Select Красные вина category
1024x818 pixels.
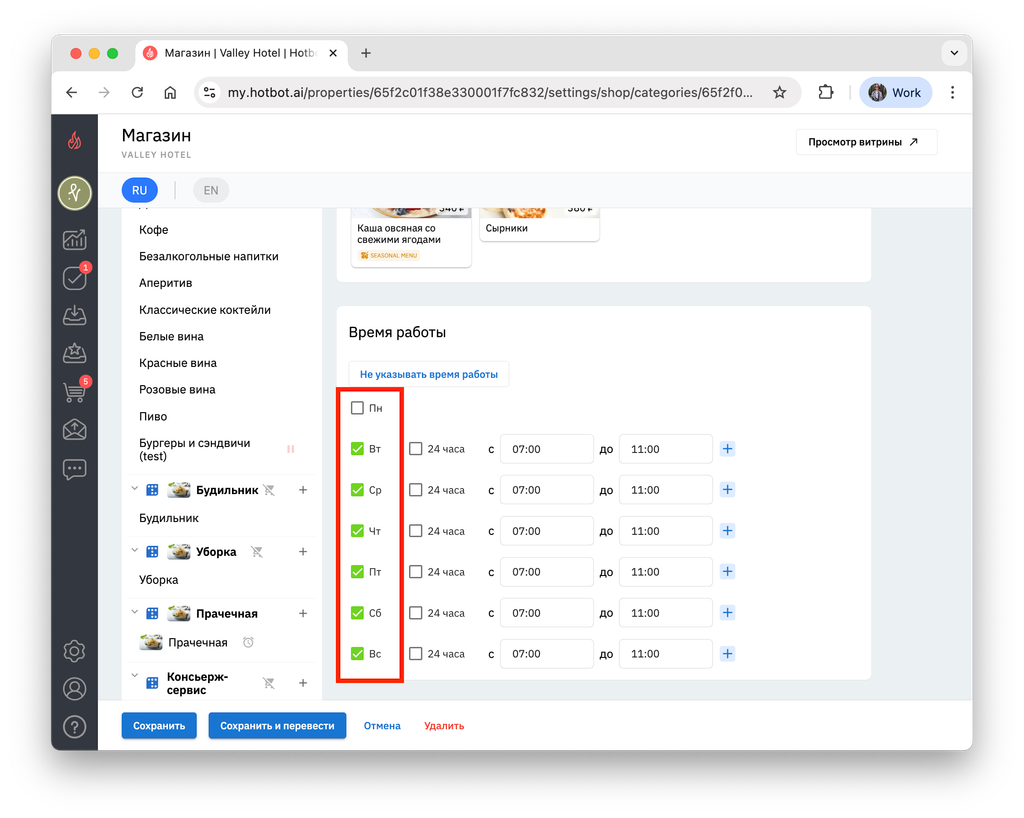178,363
